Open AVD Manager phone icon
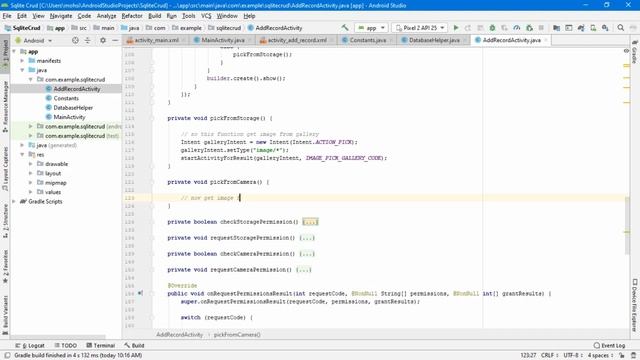 (x=593, y=28)
